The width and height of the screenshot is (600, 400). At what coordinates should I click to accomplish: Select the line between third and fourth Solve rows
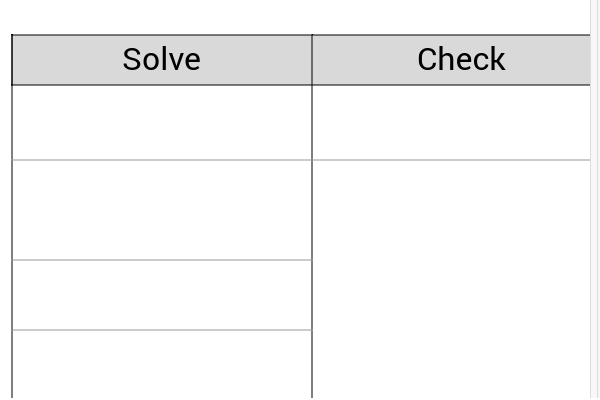pos(162,330)
